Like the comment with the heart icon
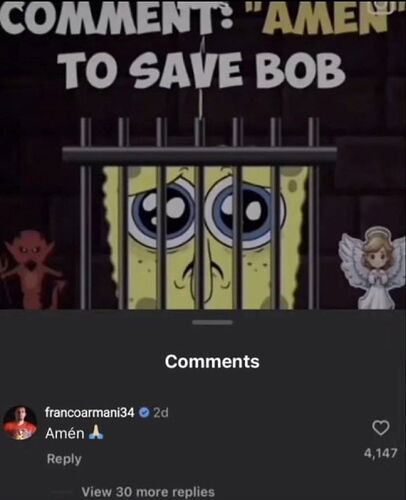Viewport: 406px width, 500px height. (381, 428)
